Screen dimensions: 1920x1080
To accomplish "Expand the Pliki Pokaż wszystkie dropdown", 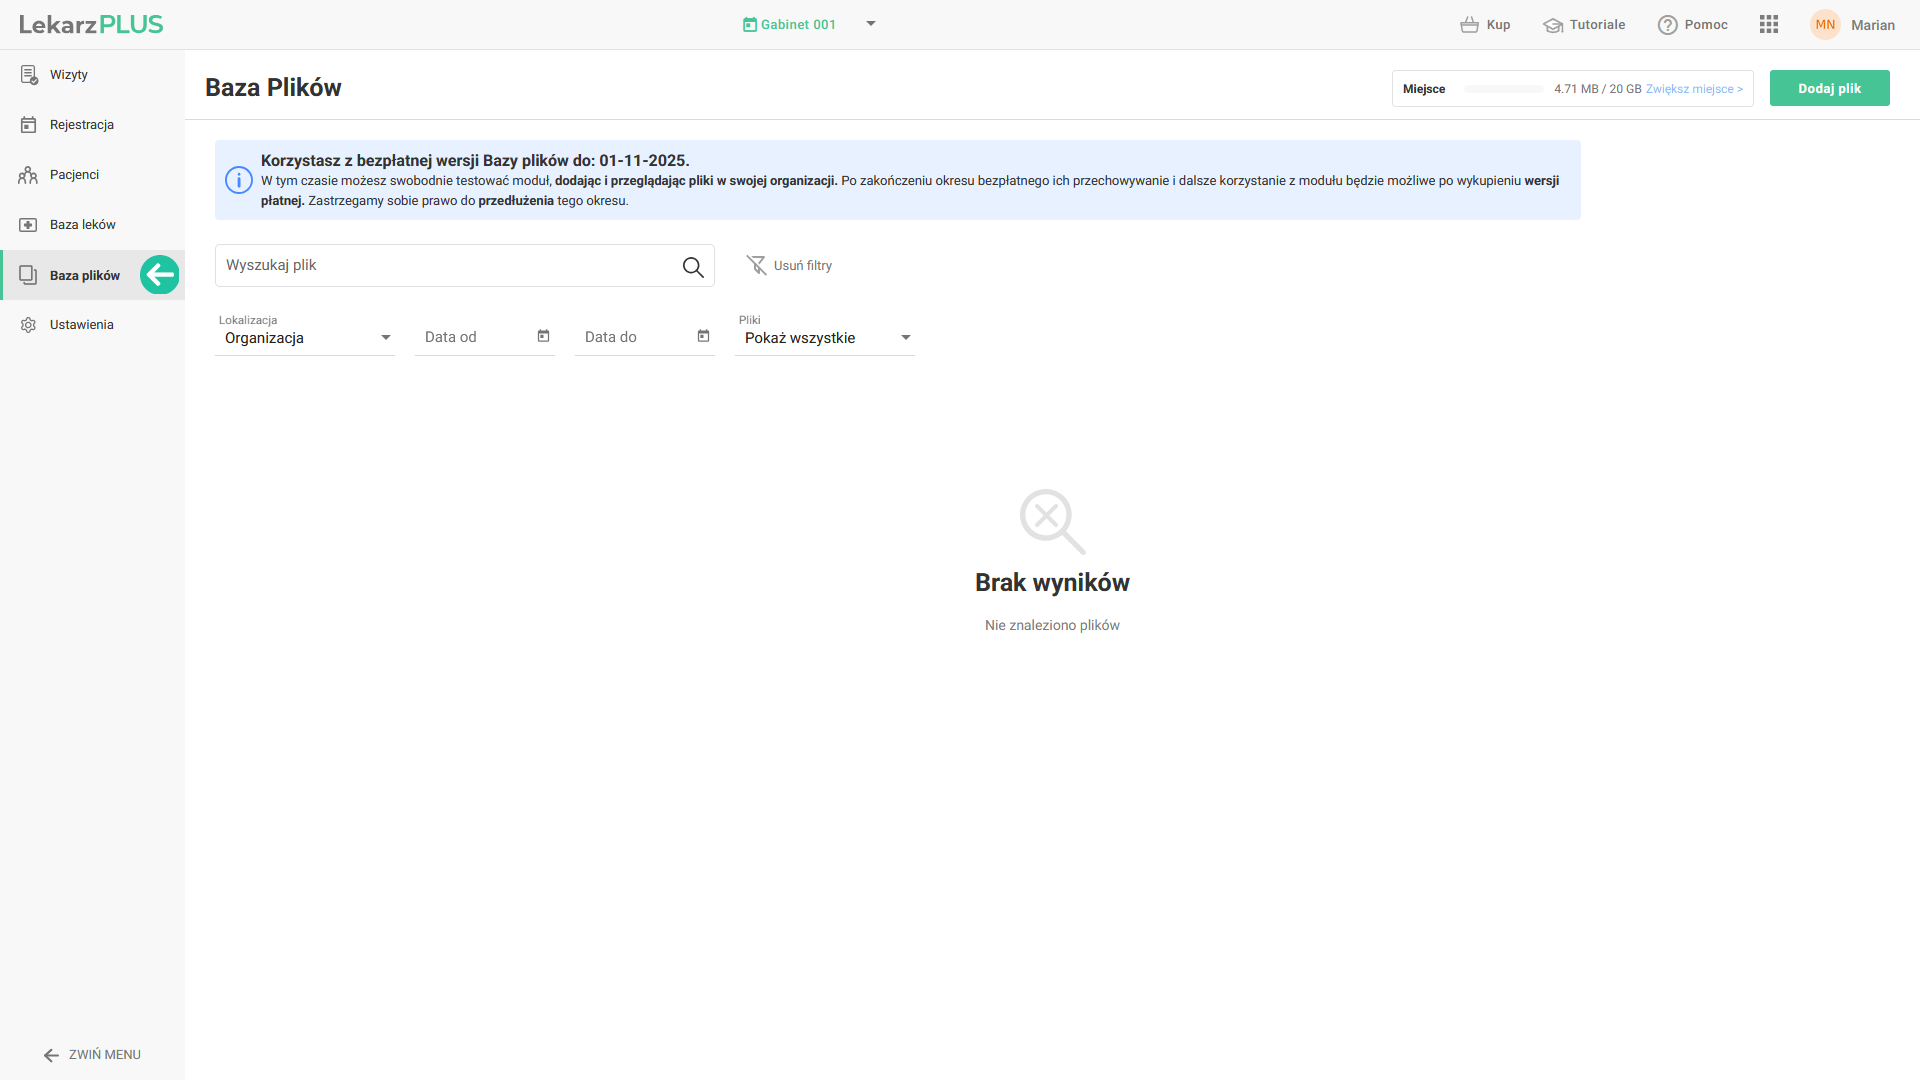I will (906, 338).
